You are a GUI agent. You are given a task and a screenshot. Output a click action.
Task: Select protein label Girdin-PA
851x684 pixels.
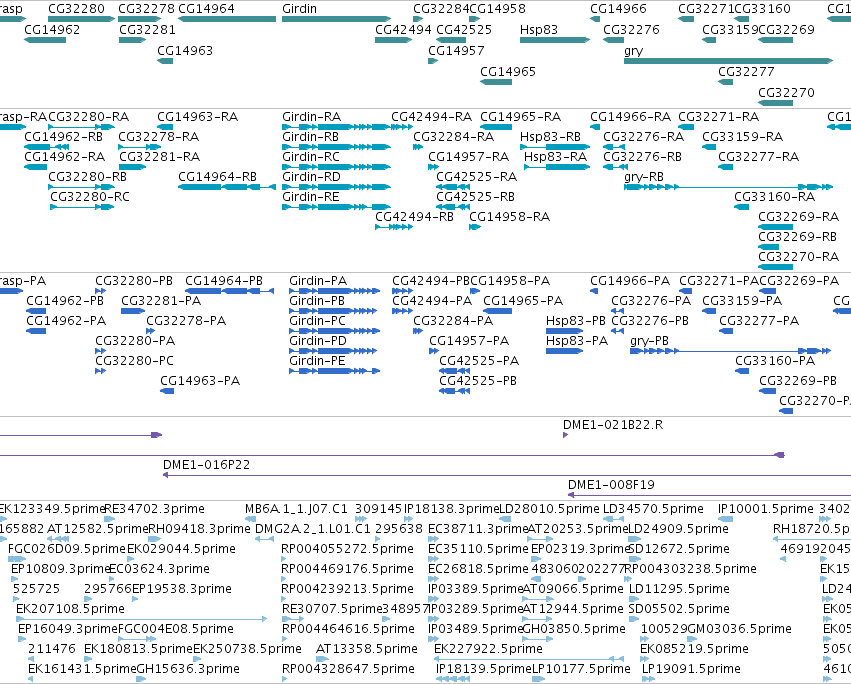click(x=318, y=281)
